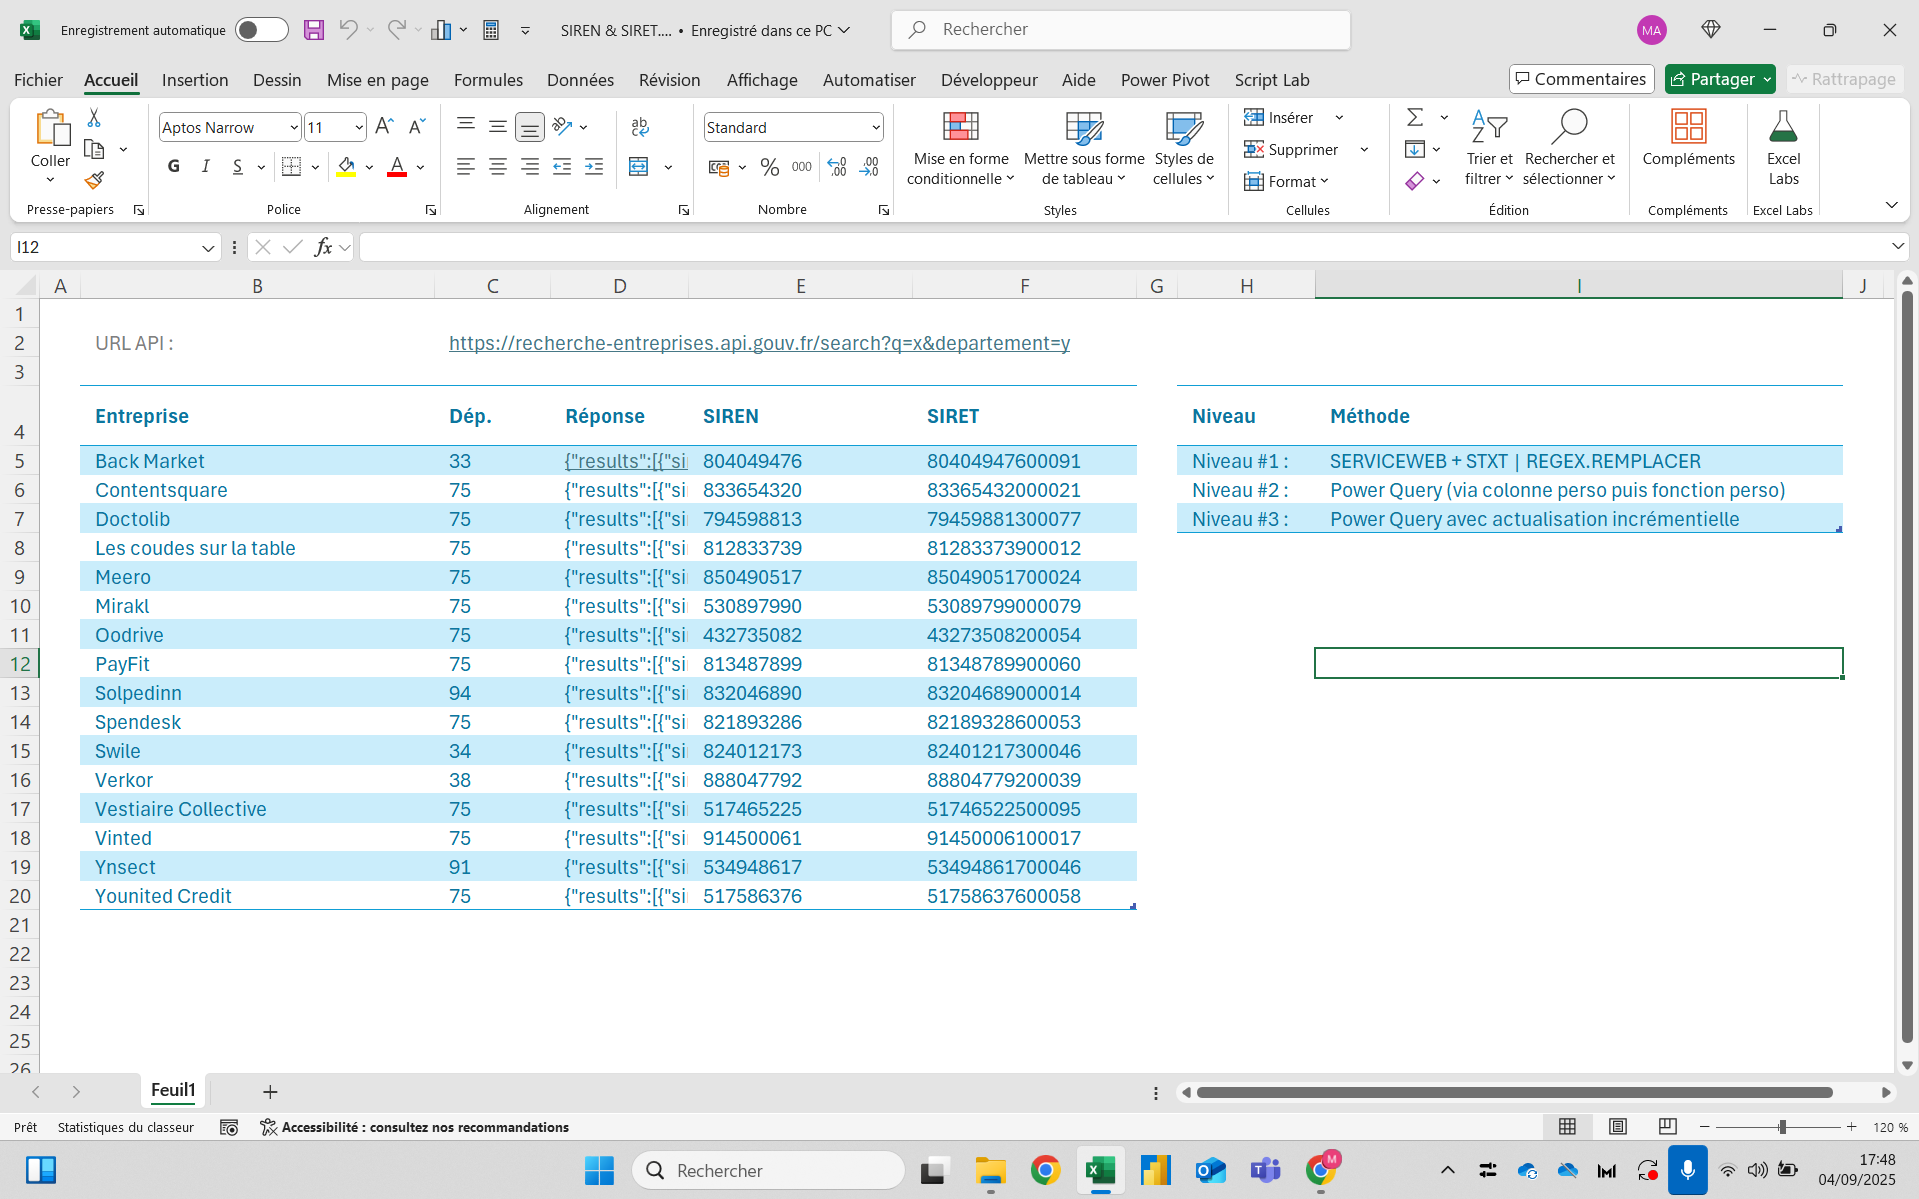Switch to Page Break Preview in status bar
Viewport: 1919px width, 1199px height.
point(1667,1127)
